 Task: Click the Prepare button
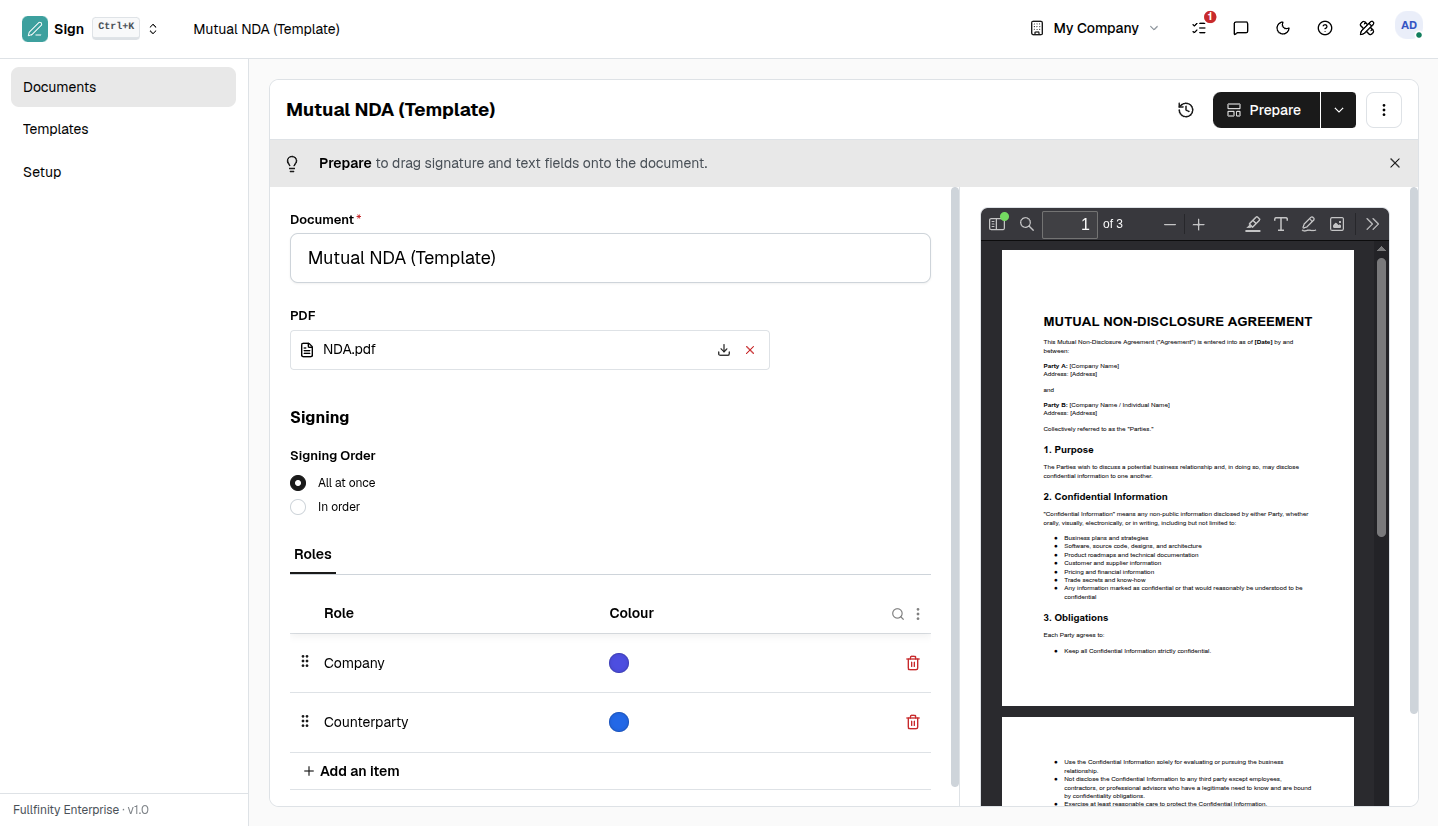click(x=1266, y=110)
